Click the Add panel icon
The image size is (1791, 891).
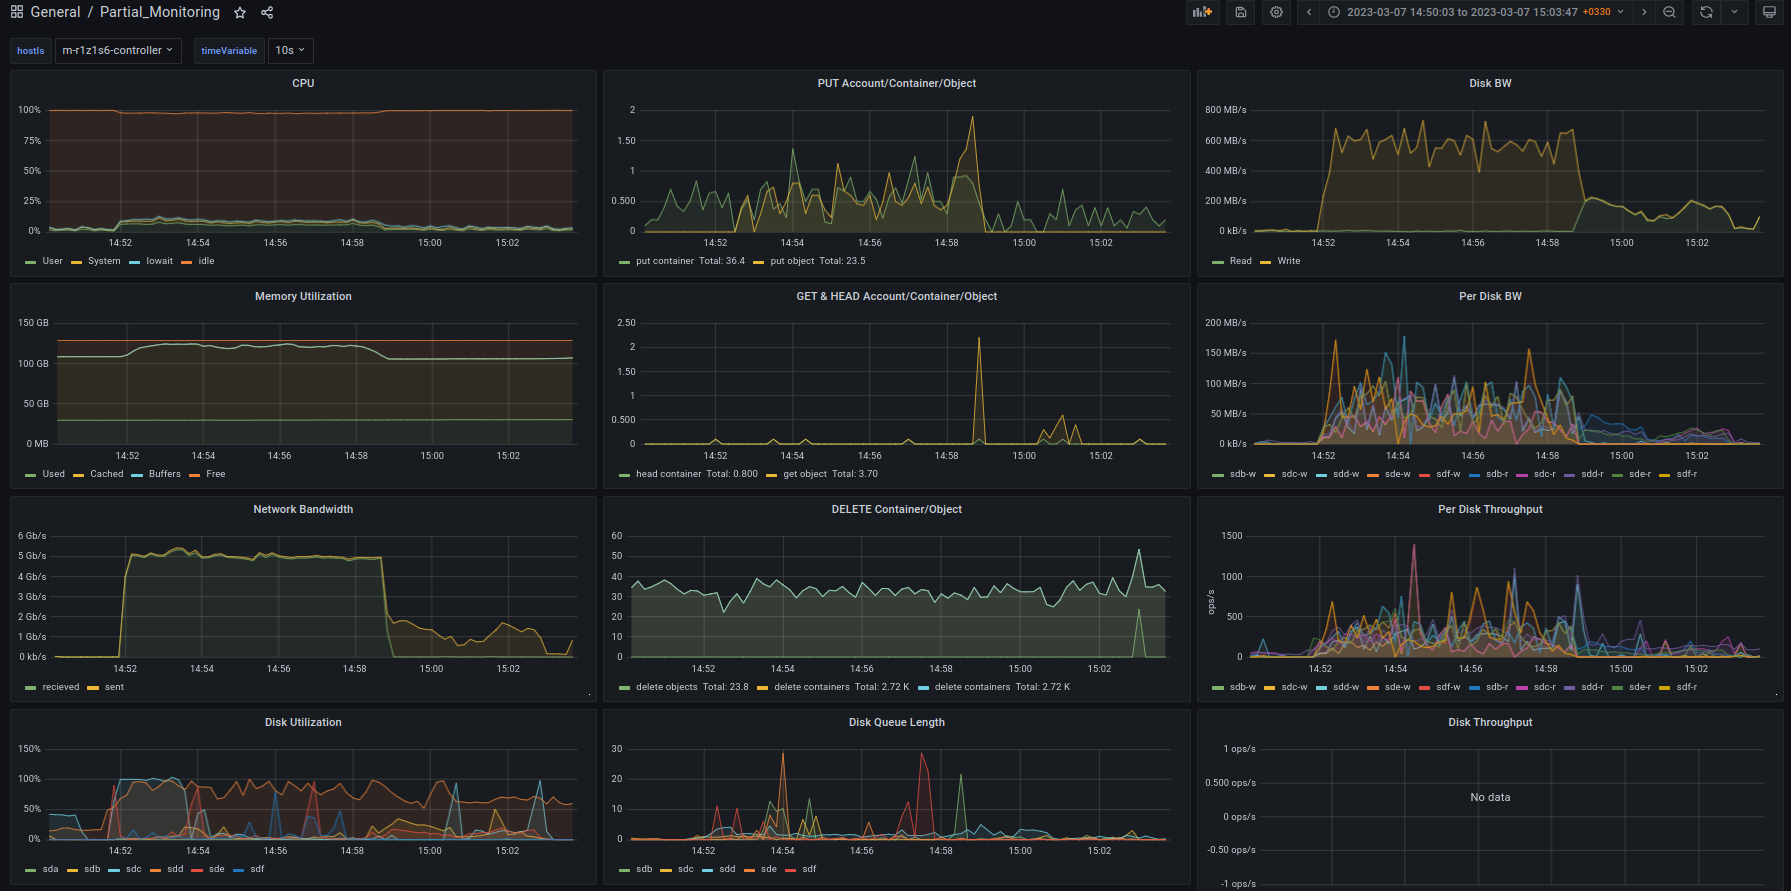click(x=1202, y=12)
